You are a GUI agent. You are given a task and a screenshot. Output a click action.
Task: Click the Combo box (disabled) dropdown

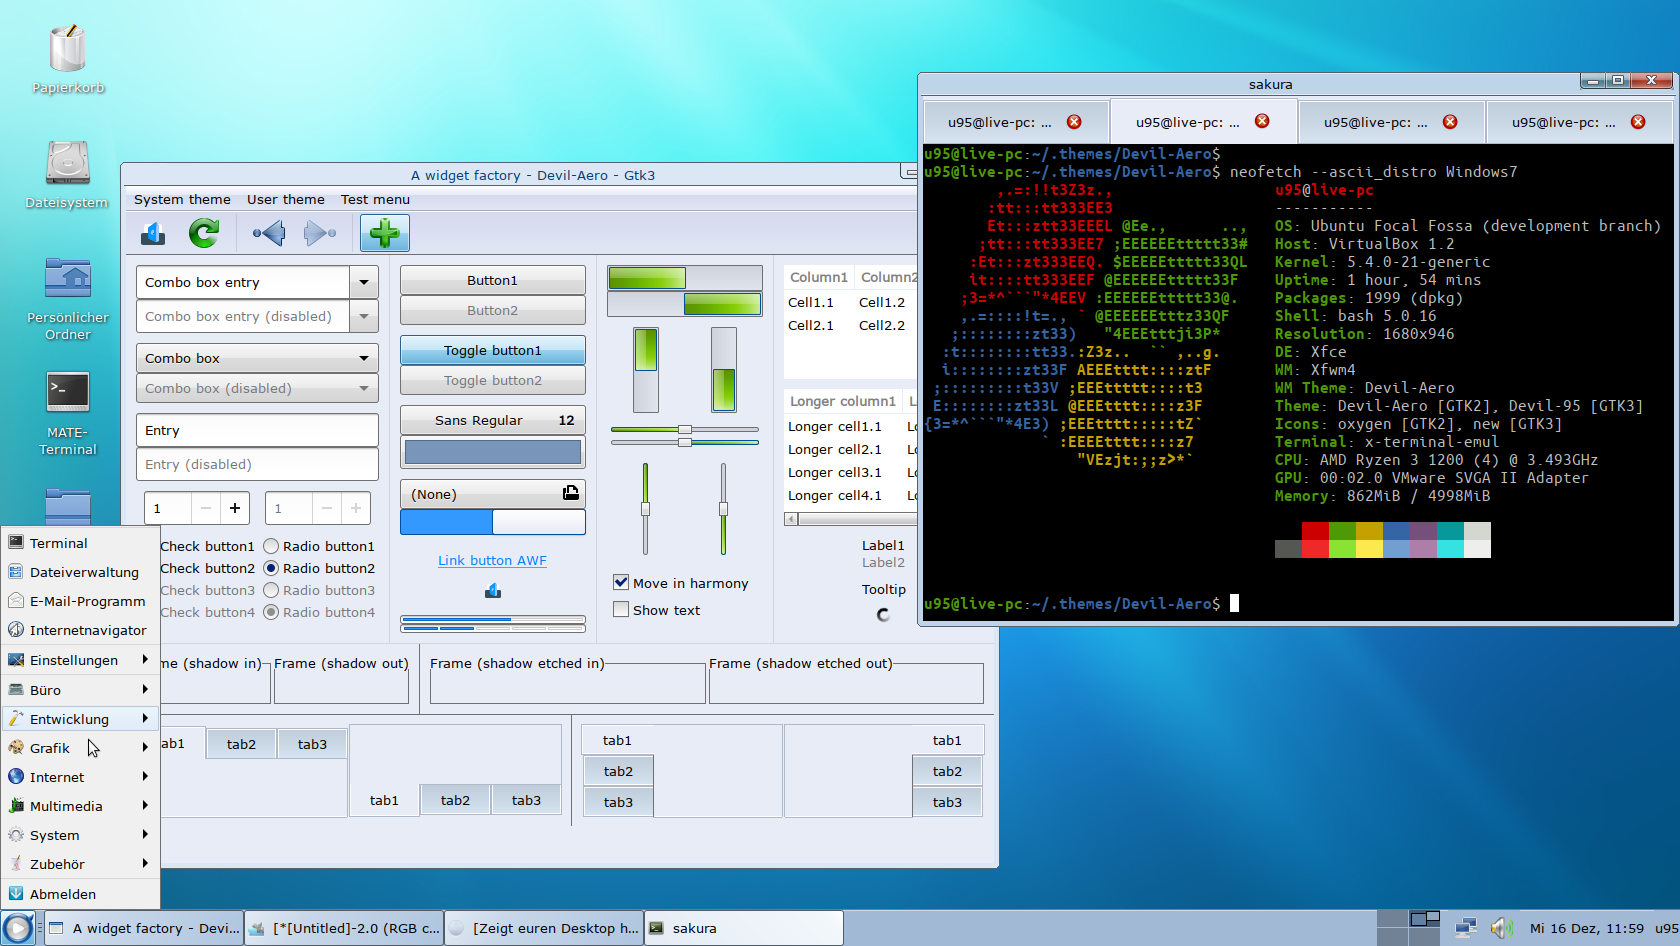257,388
